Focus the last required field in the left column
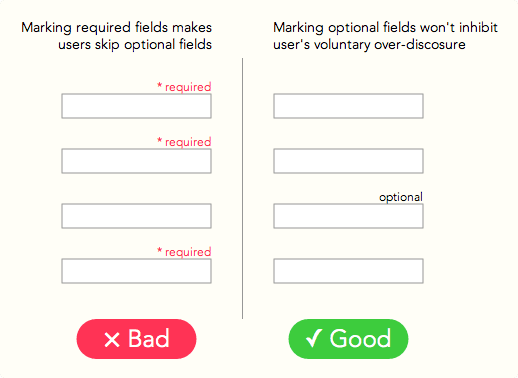Viewport: 518px width, 378px height. click(x=136, y=271)
